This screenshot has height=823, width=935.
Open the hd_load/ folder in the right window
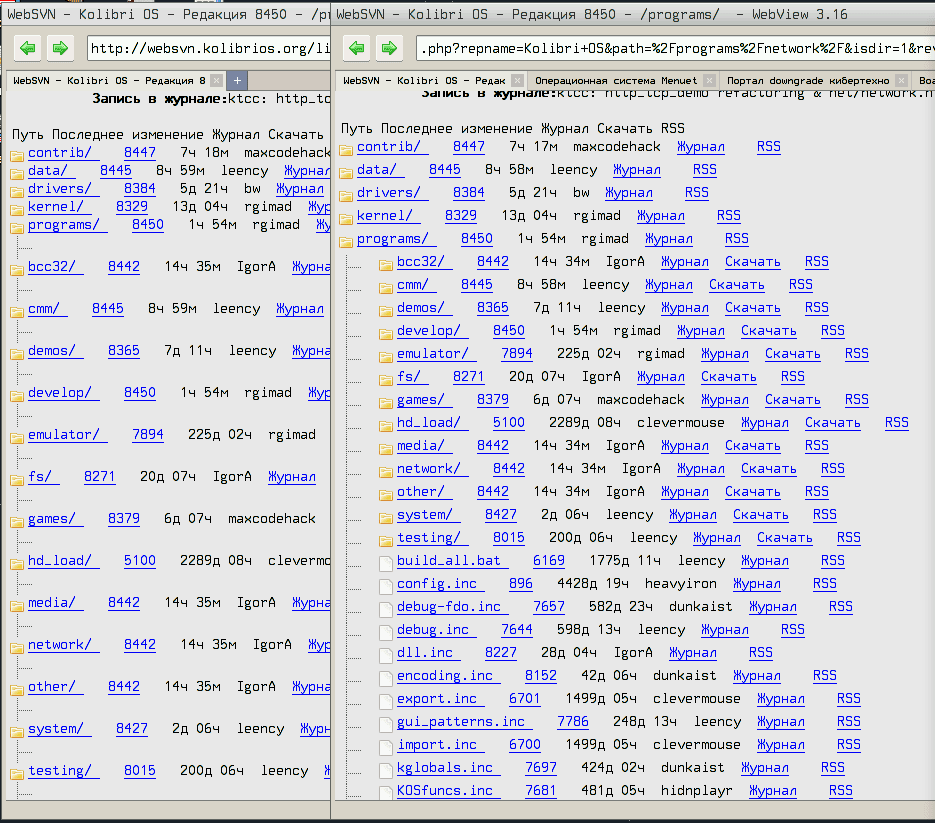click(429, 422)
